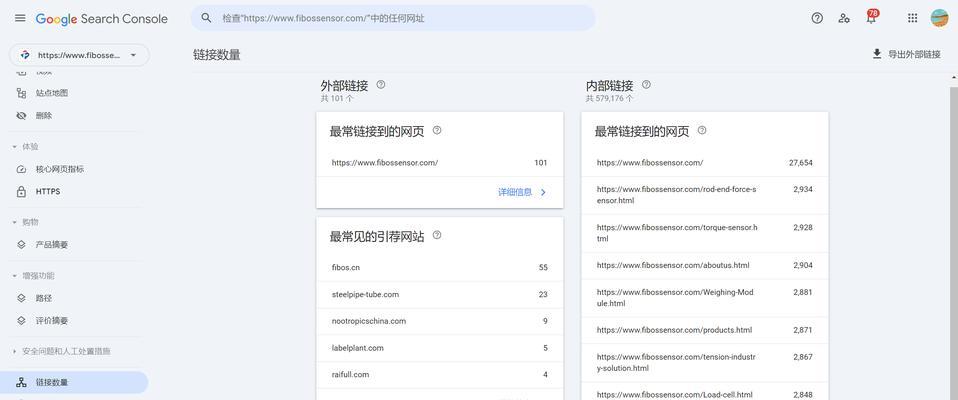Click help icon in external 最常链接到的网页 card
The image size is (958, 400).
tap(437, 131)
